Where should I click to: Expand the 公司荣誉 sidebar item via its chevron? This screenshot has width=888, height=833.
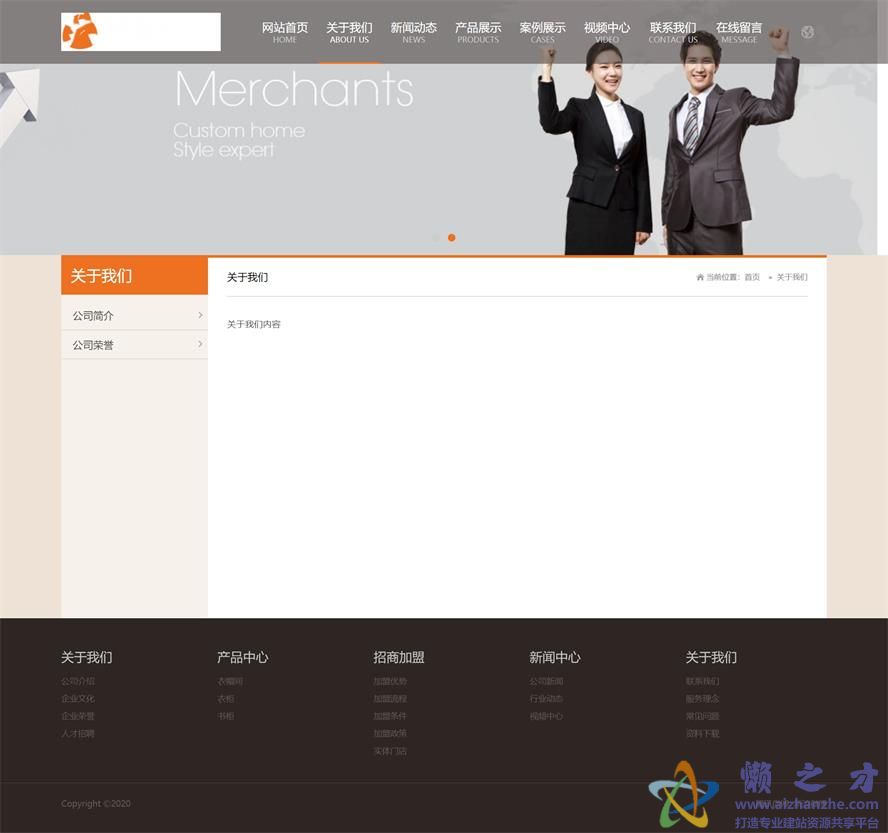199,344
